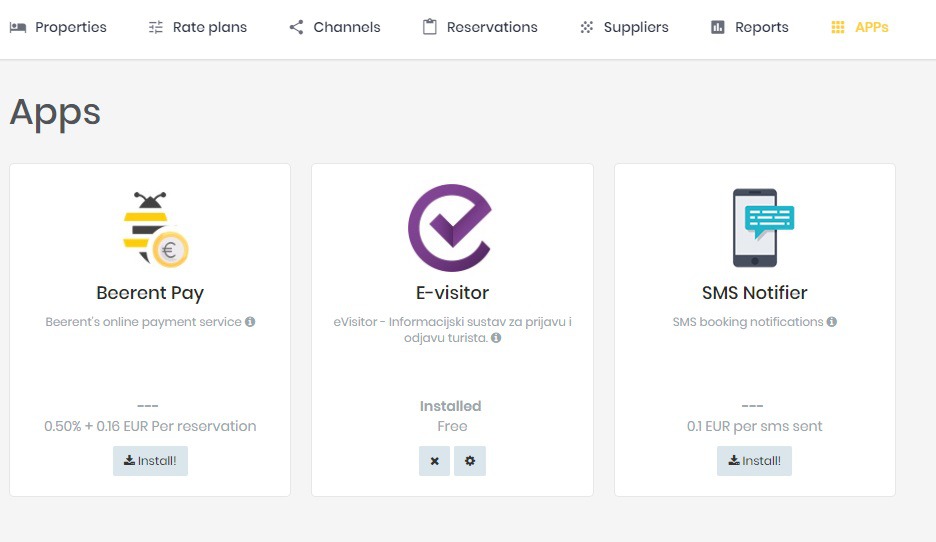The height and width of the screenshot is (542, 936).
Task: Click the share icon next to Channels
Action: click(296, 27)
